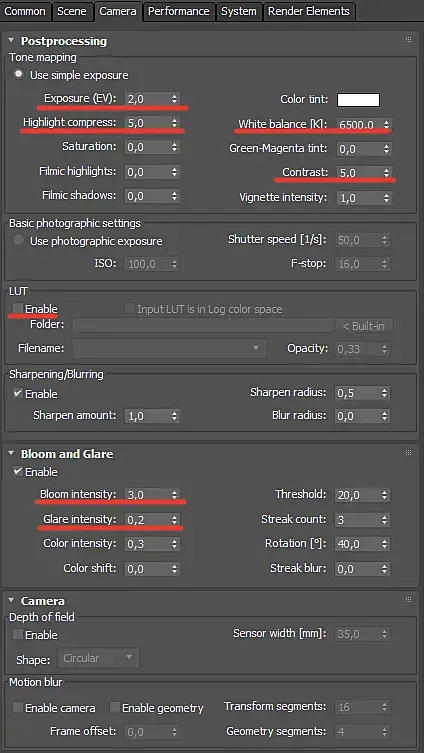
Task: Click the Streak count spinner arrows
Action: pos(384,520)
